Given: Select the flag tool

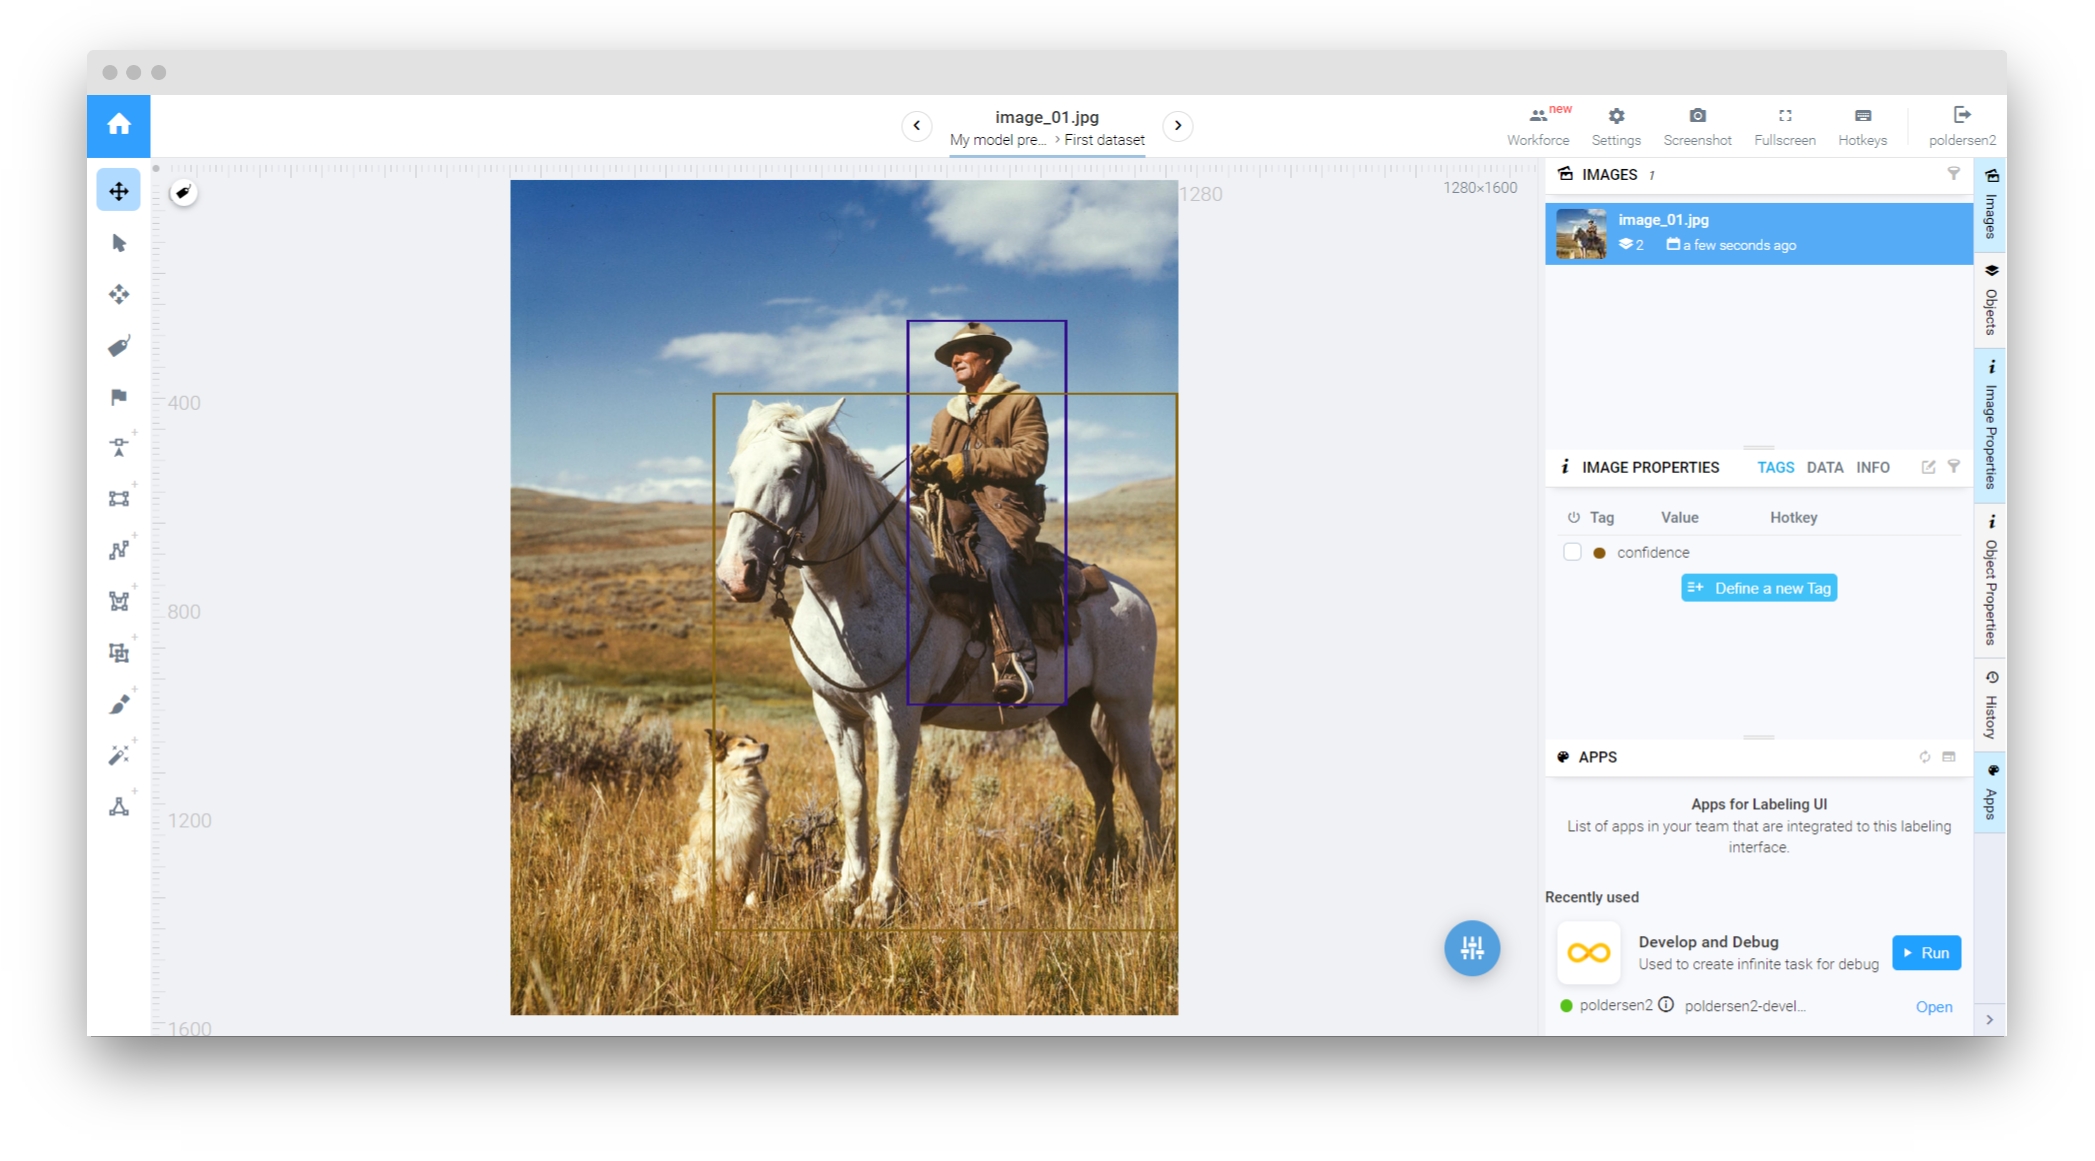Looking at the screenshot, I should [x=119, y=397].
